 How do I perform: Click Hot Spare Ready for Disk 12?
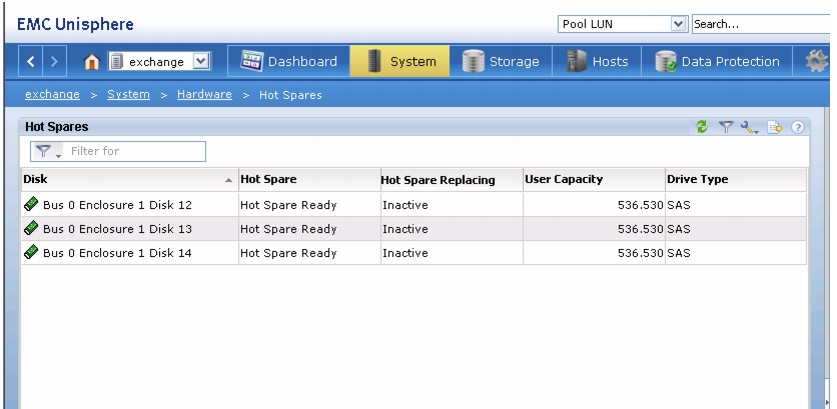click(288, 205)
